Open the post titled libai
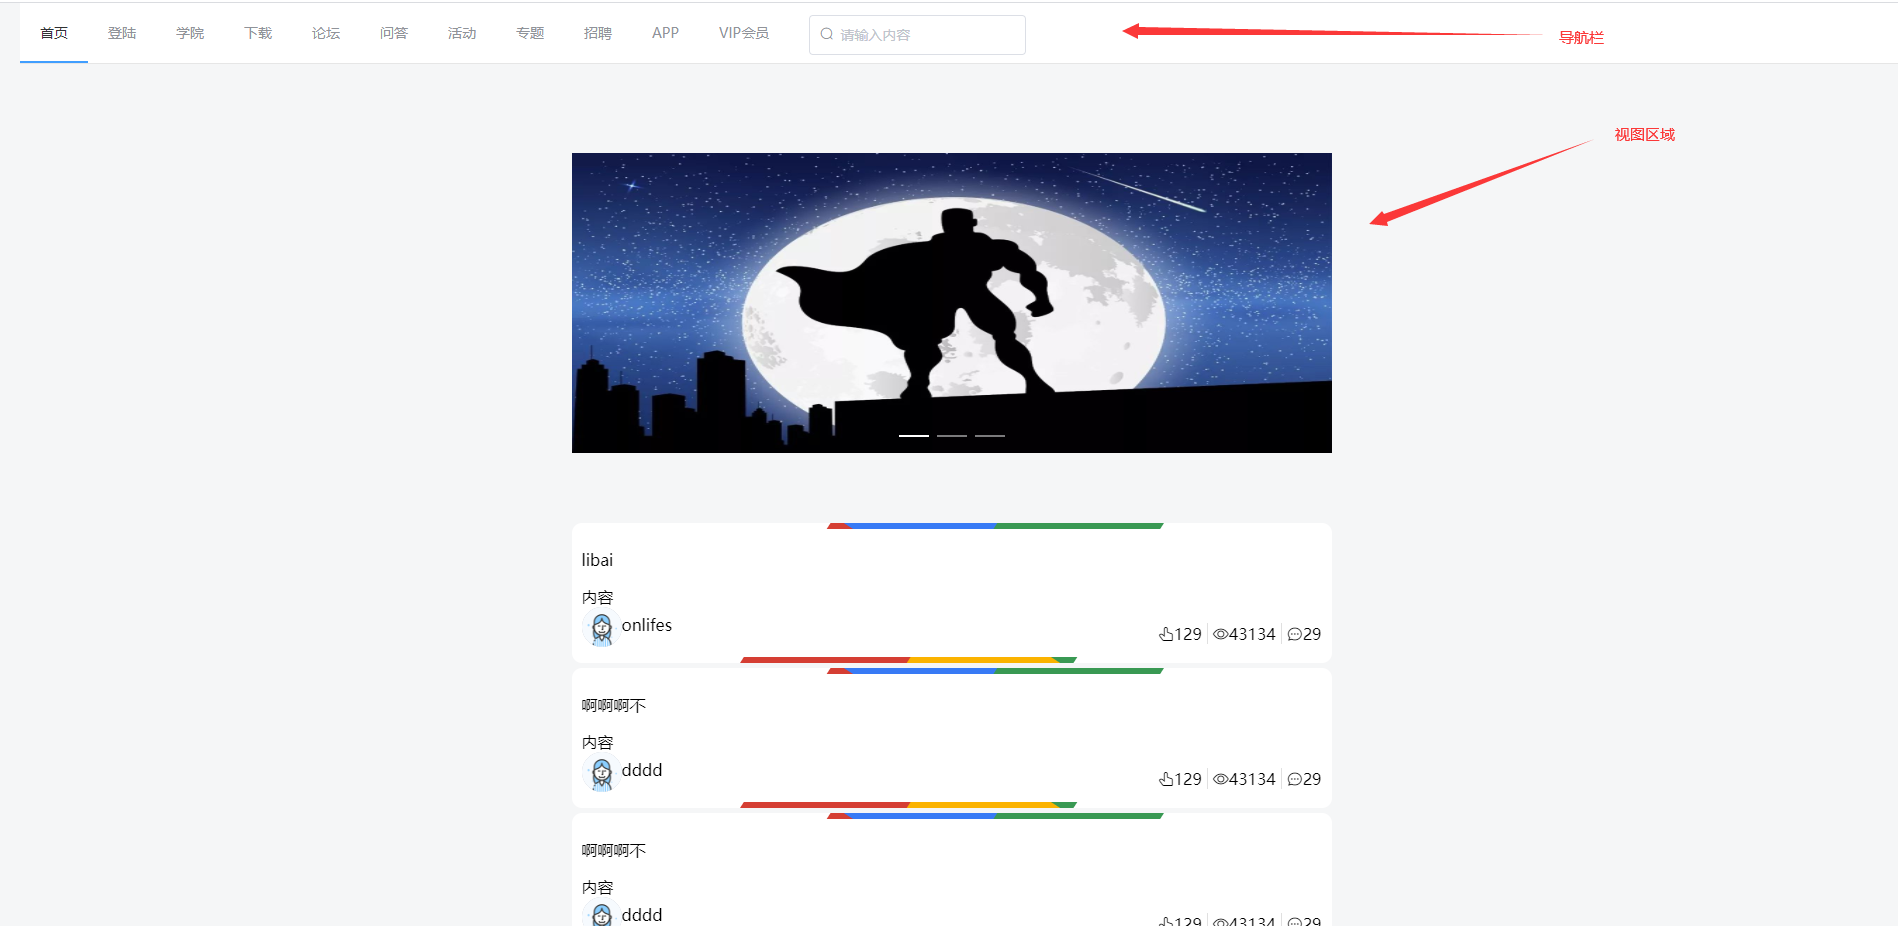 coord(598,560)
